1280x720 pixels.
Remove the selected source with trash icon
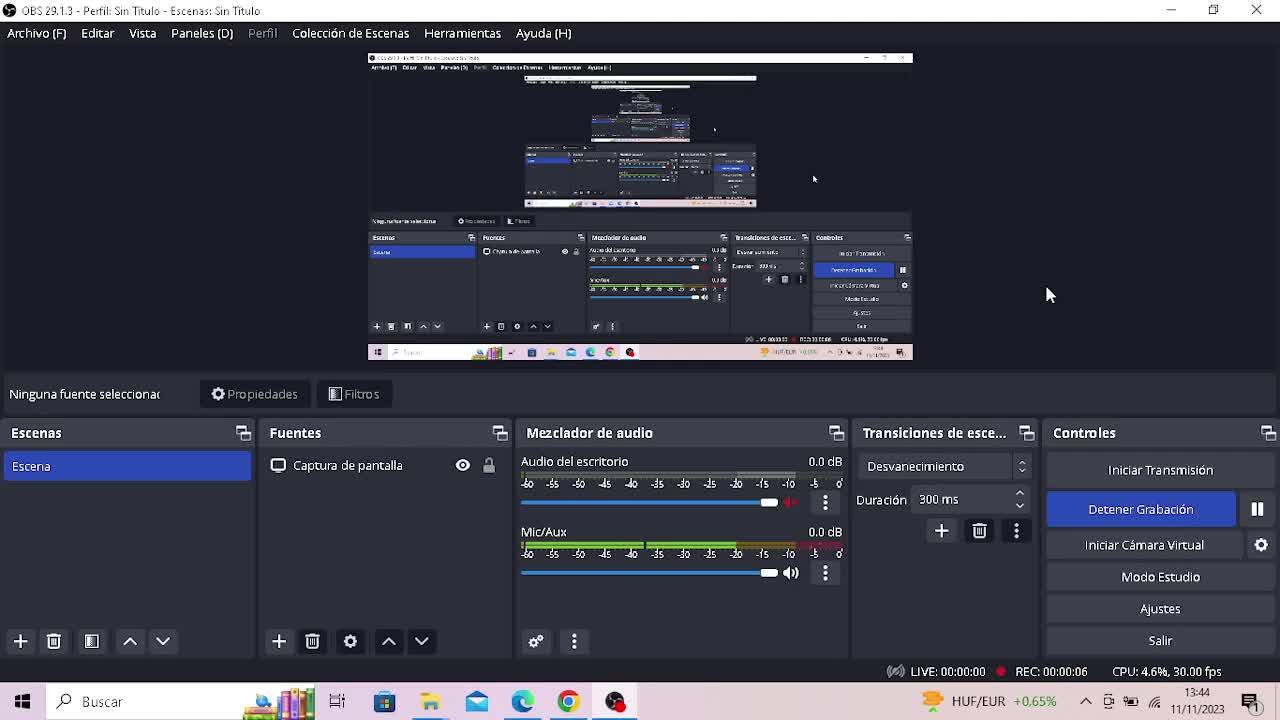pyautogui.click(x=312, y=641)
